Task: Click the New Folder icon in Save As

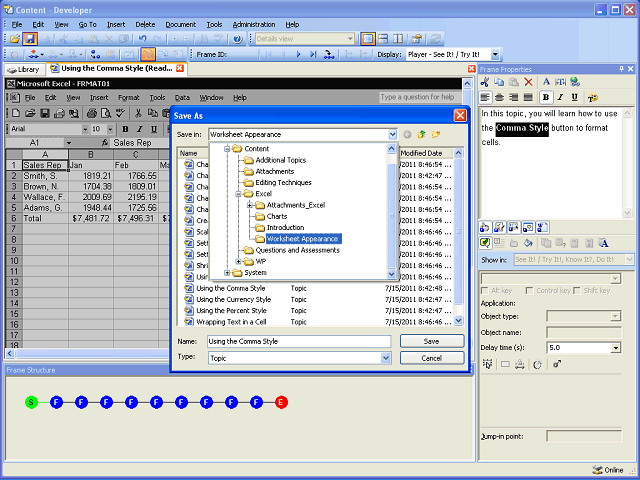Action: (436, 134)
